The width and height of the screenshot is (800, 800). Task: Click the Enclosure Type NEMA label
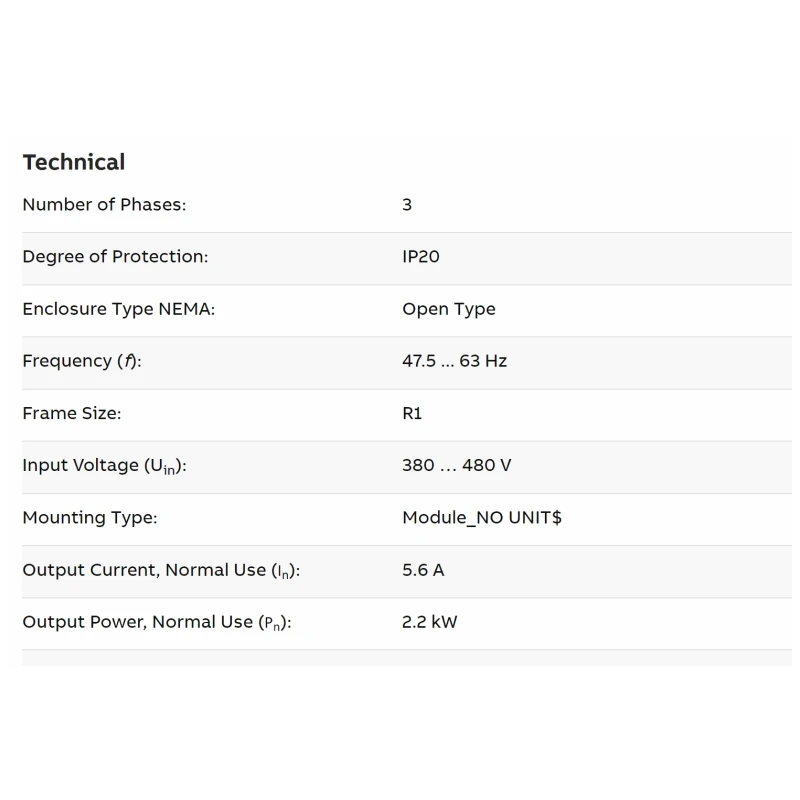[x=118, y=309]
